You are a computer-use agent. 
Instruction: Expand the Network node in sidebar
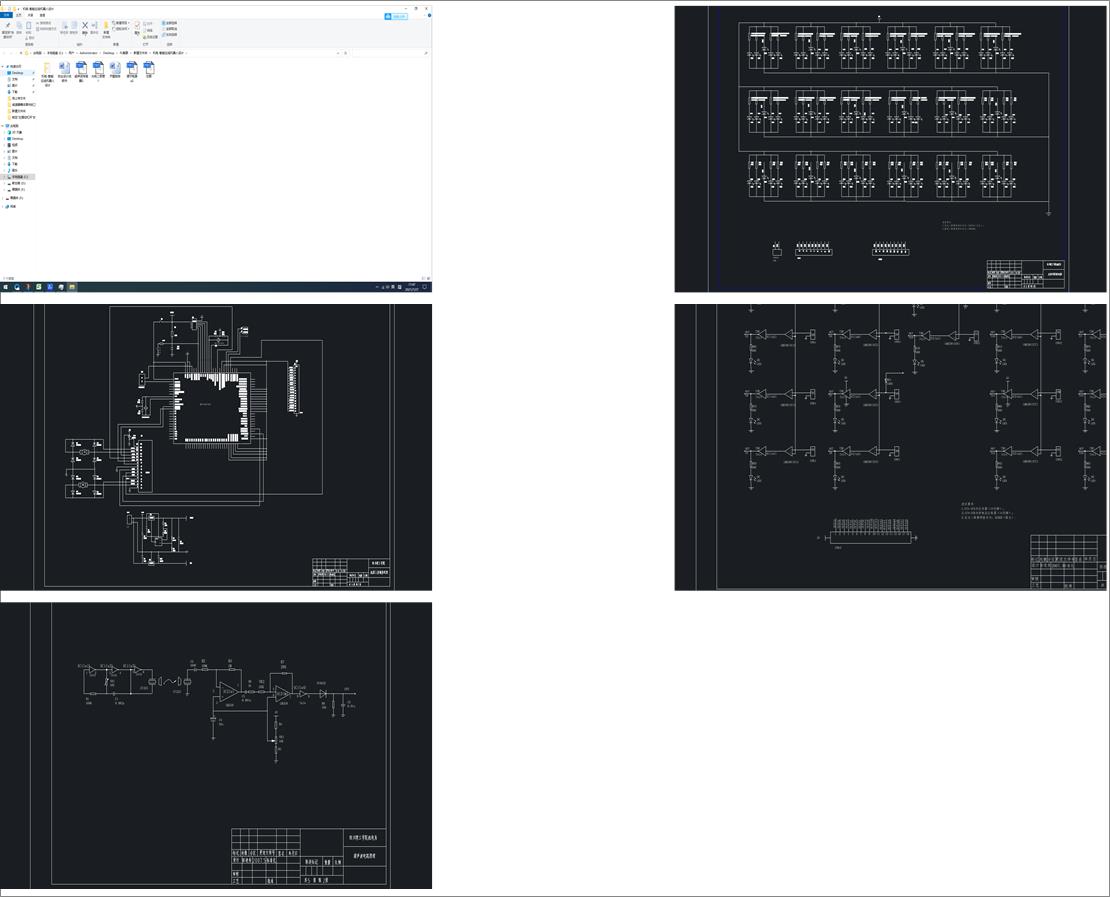tap(4, 206)
